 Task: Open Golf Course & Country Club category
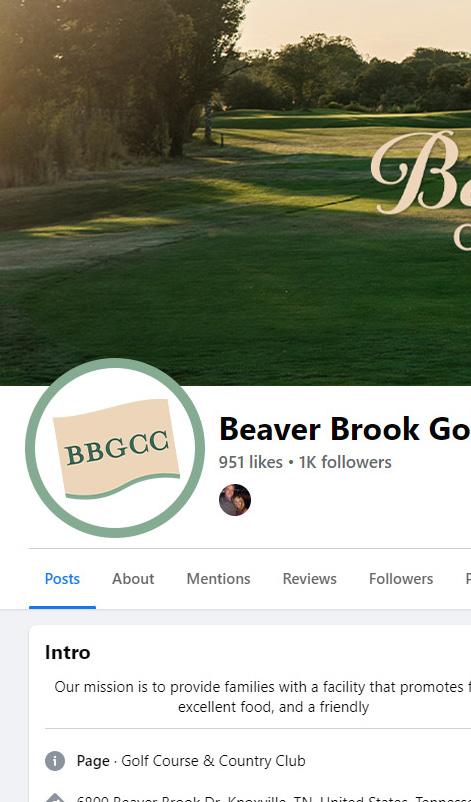point(213,761)
